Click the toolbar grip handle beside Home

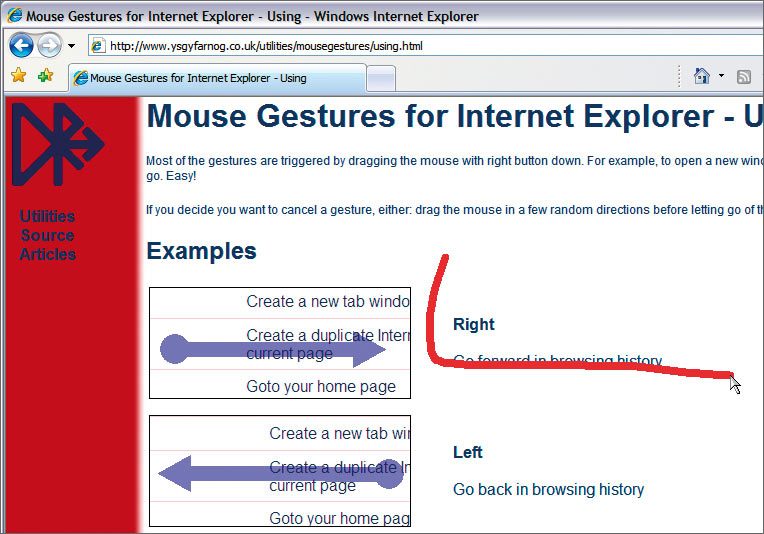(679, 76)
